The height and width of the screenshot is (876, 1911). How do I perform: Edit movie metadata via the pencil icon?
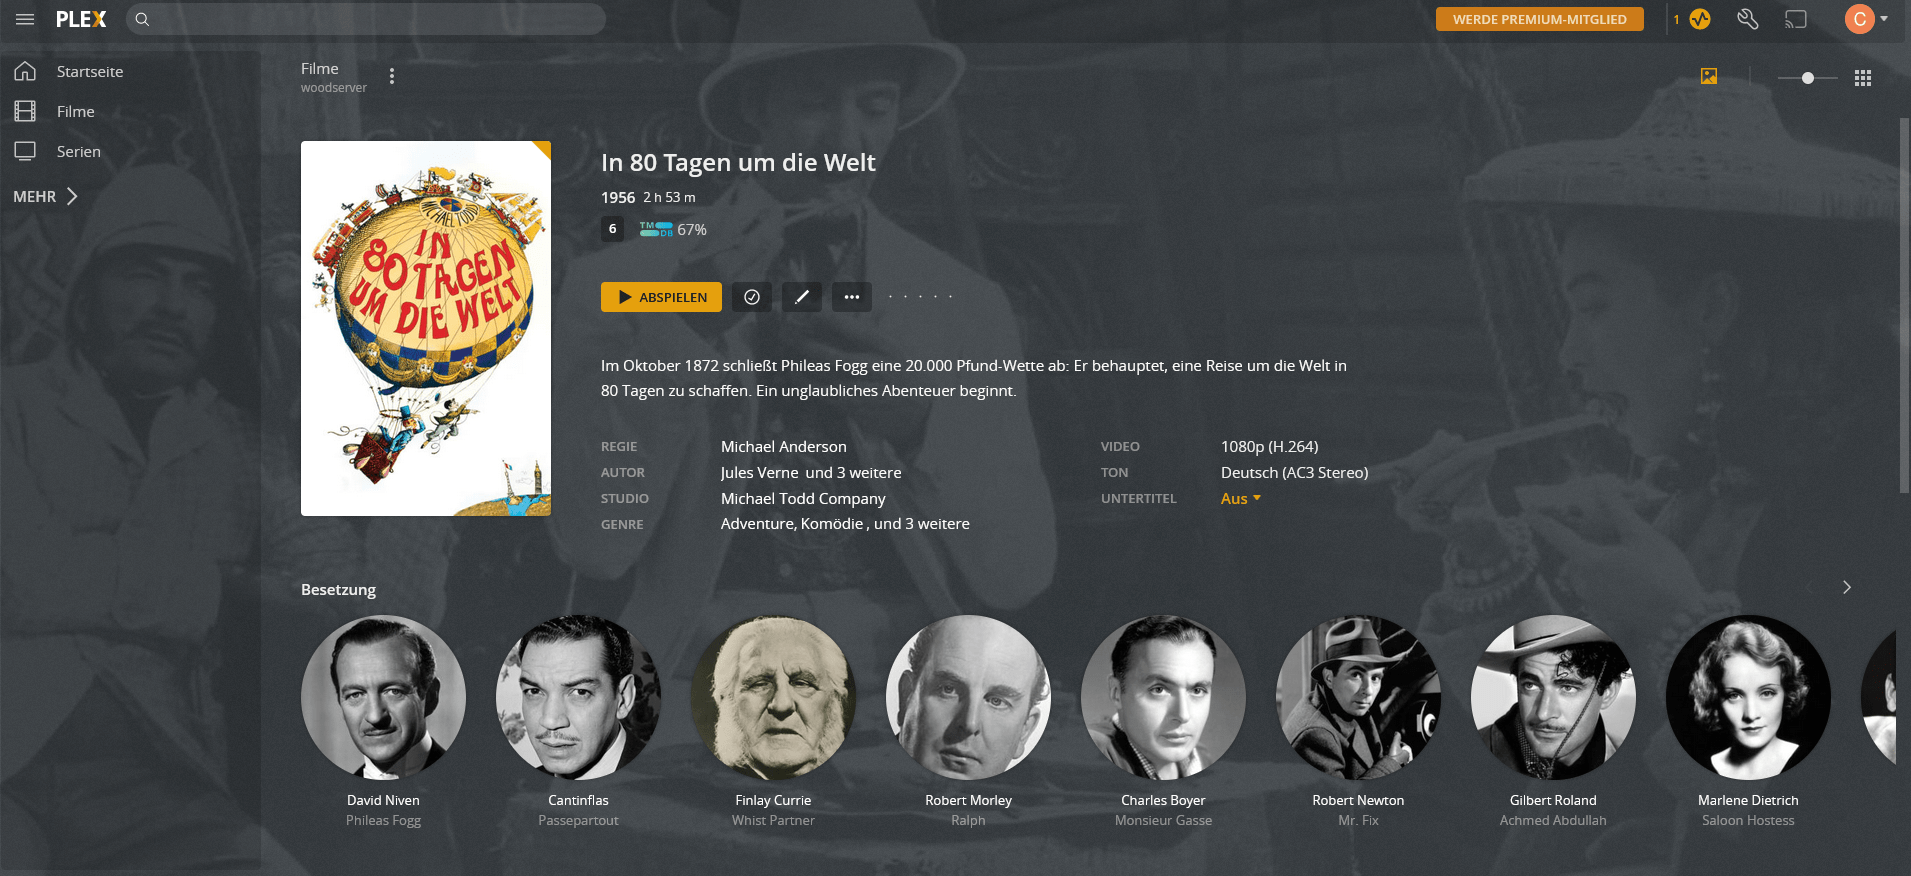[x=802, y=297]
